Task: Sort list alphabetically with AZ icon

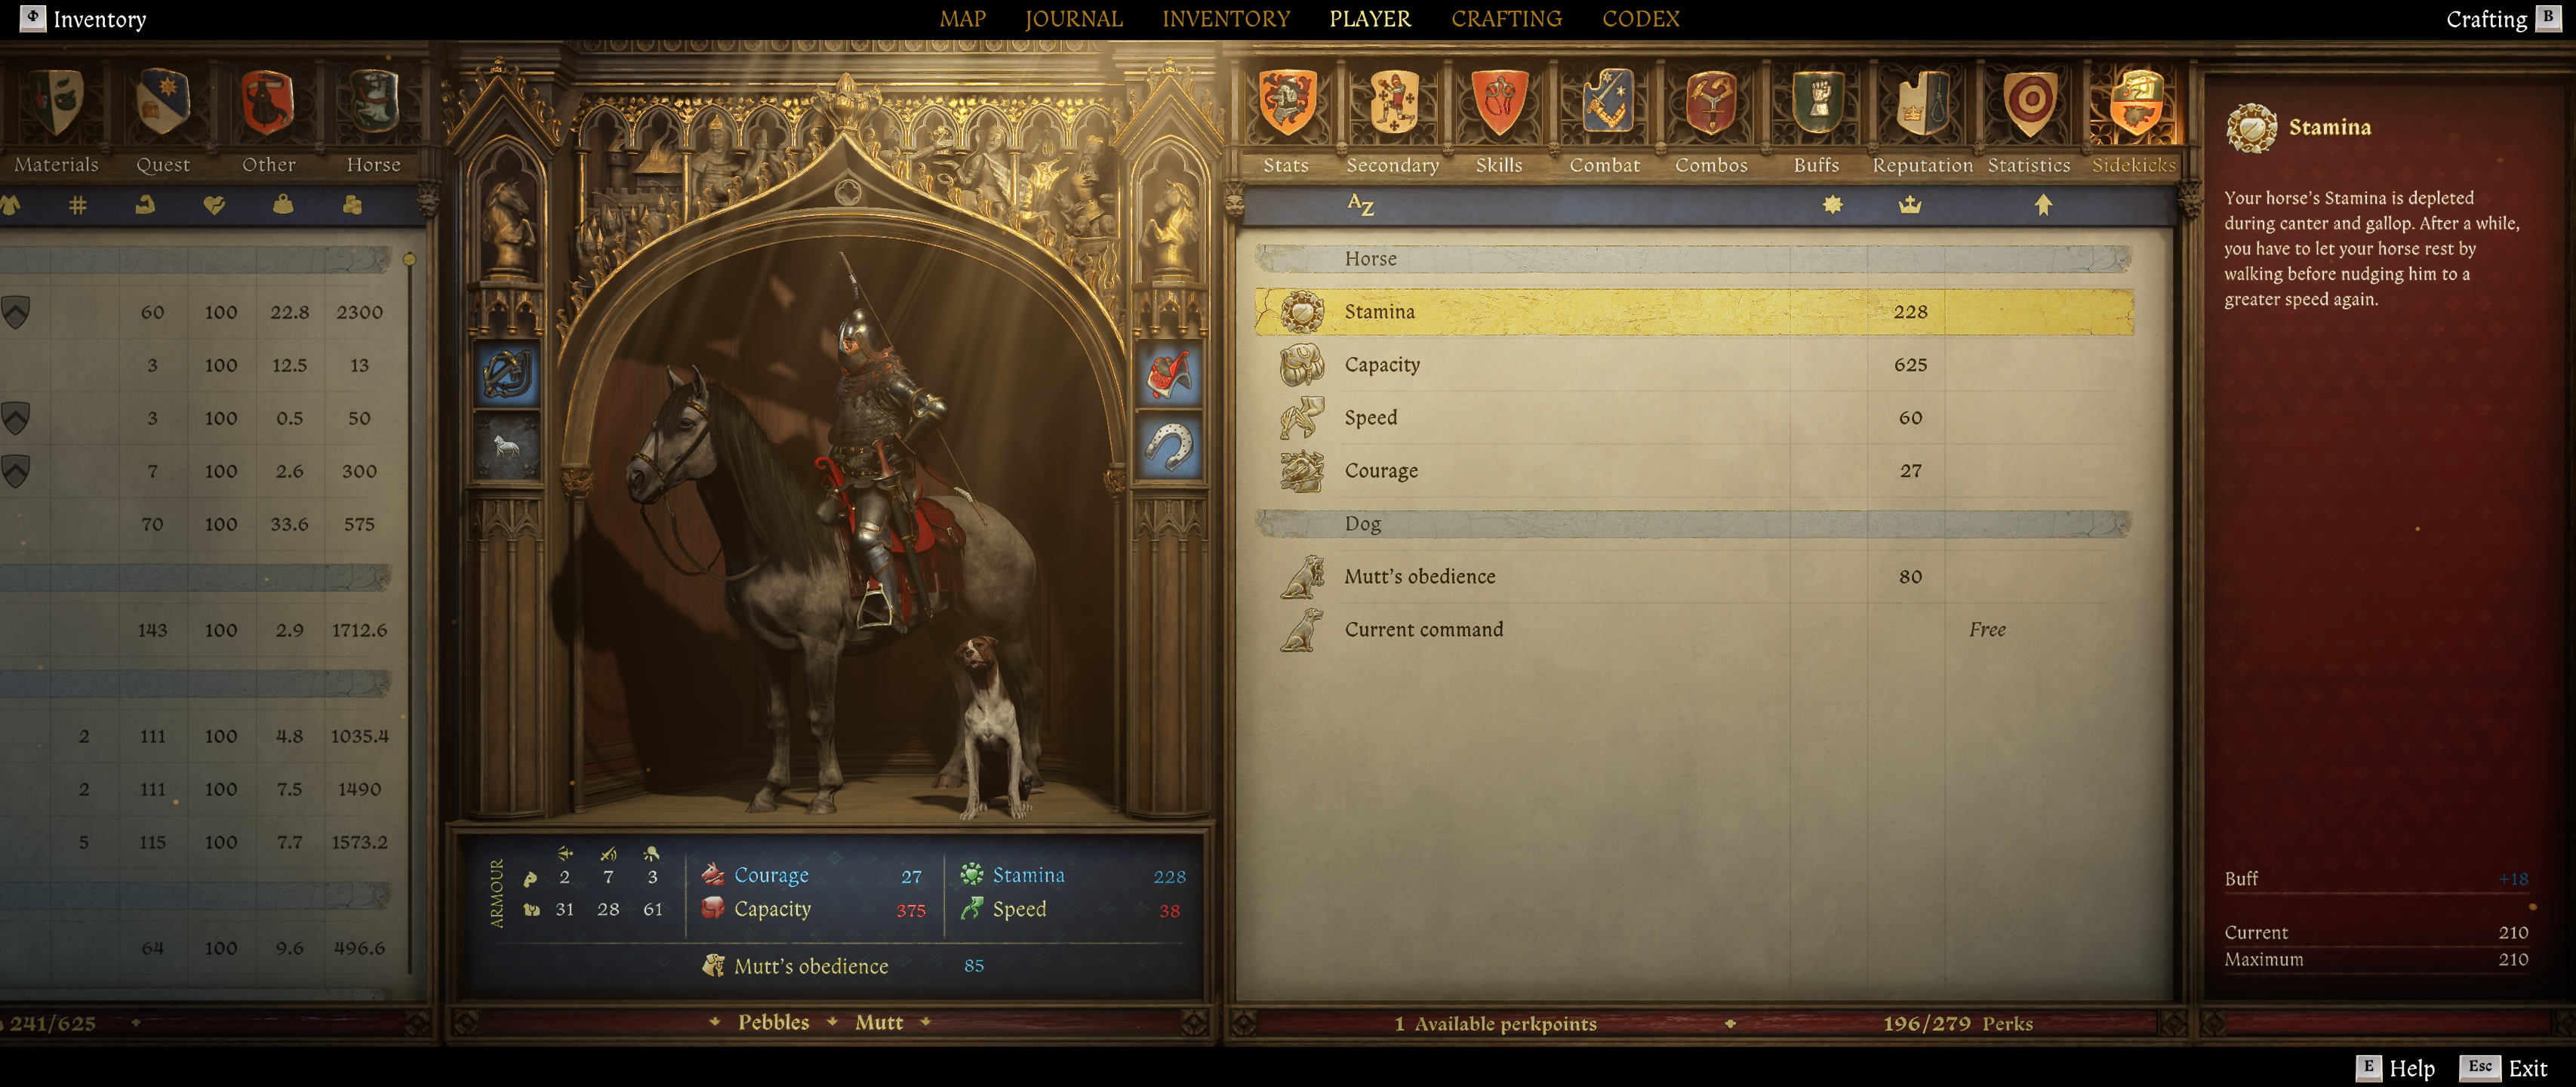Action: (1360, 205)
